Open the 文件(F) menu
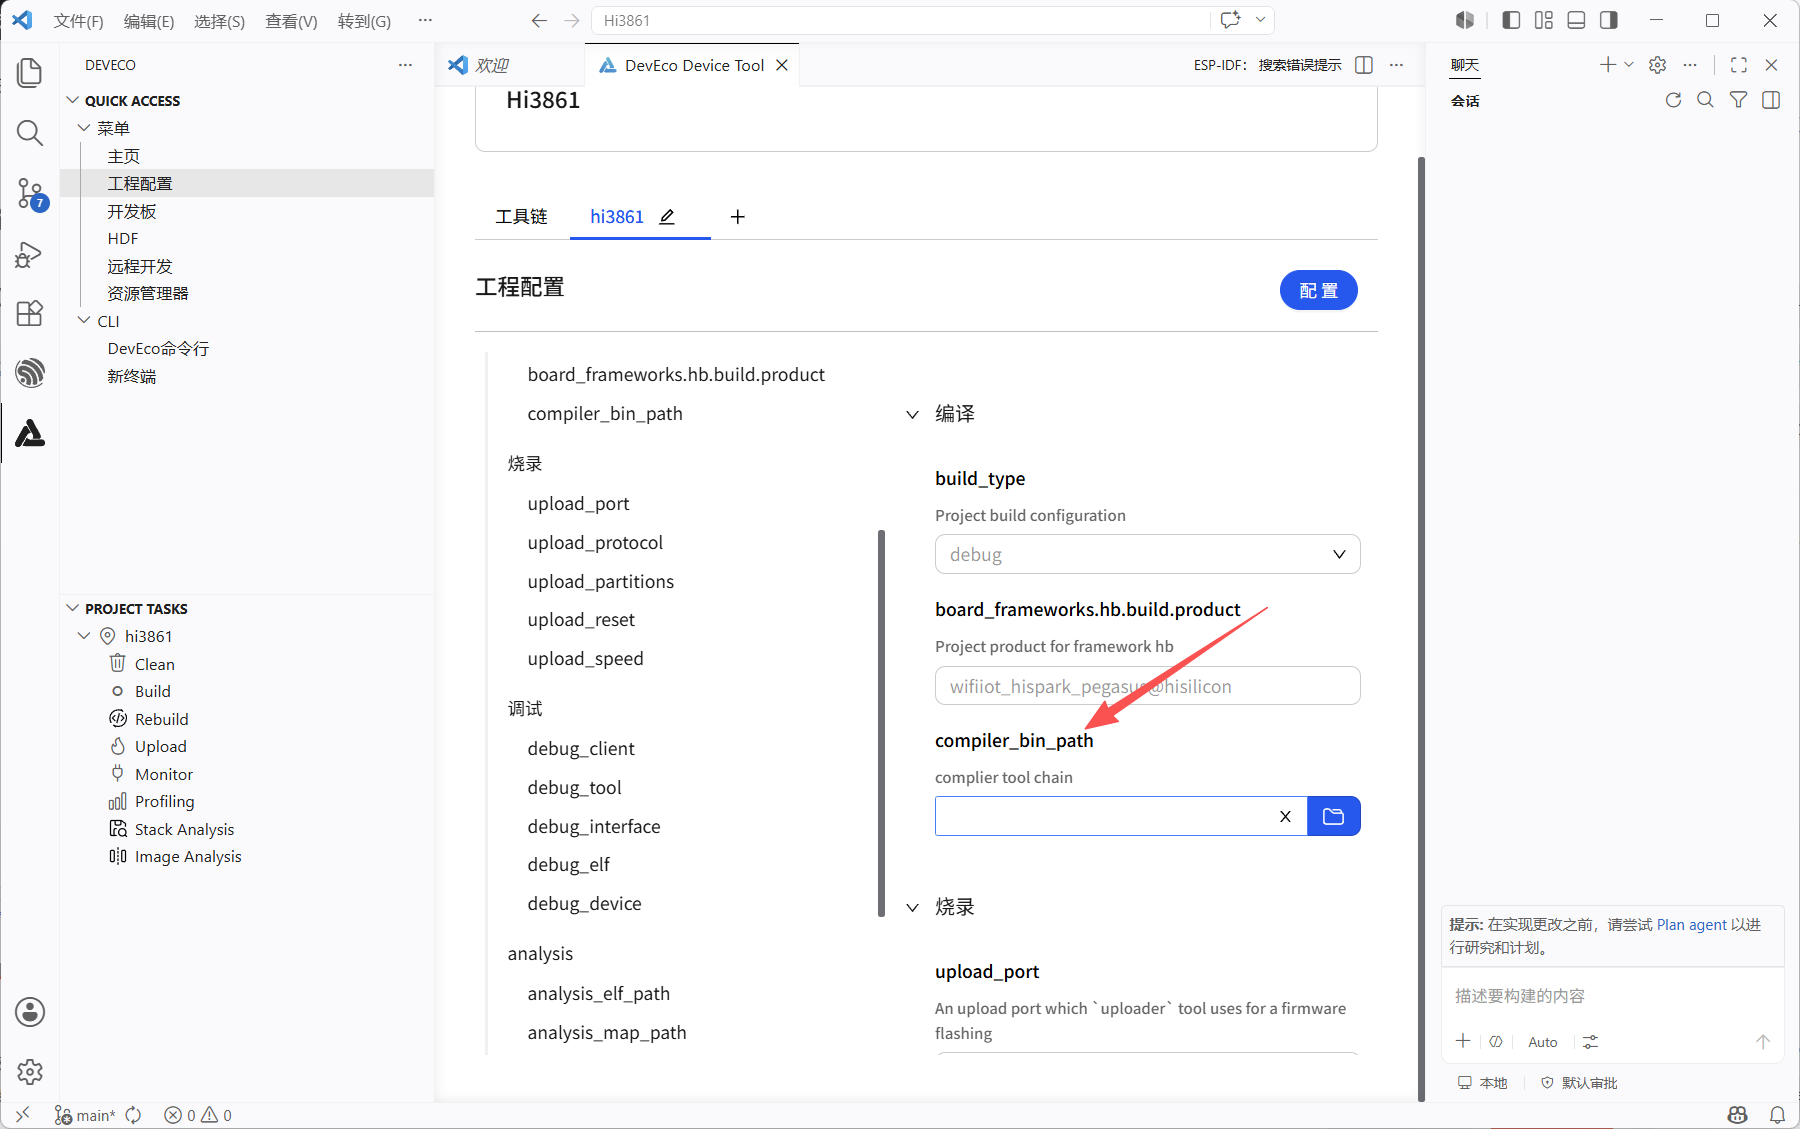1800x1129 pixels. [x=78, y=21]
